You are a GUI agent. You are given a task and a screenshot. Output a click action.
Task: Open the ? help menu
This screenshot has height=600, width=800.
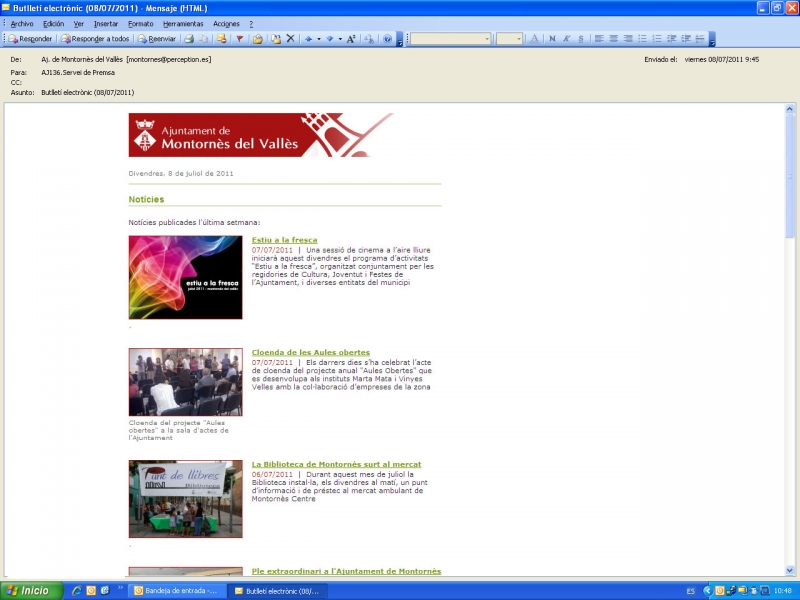pos(251,24)
